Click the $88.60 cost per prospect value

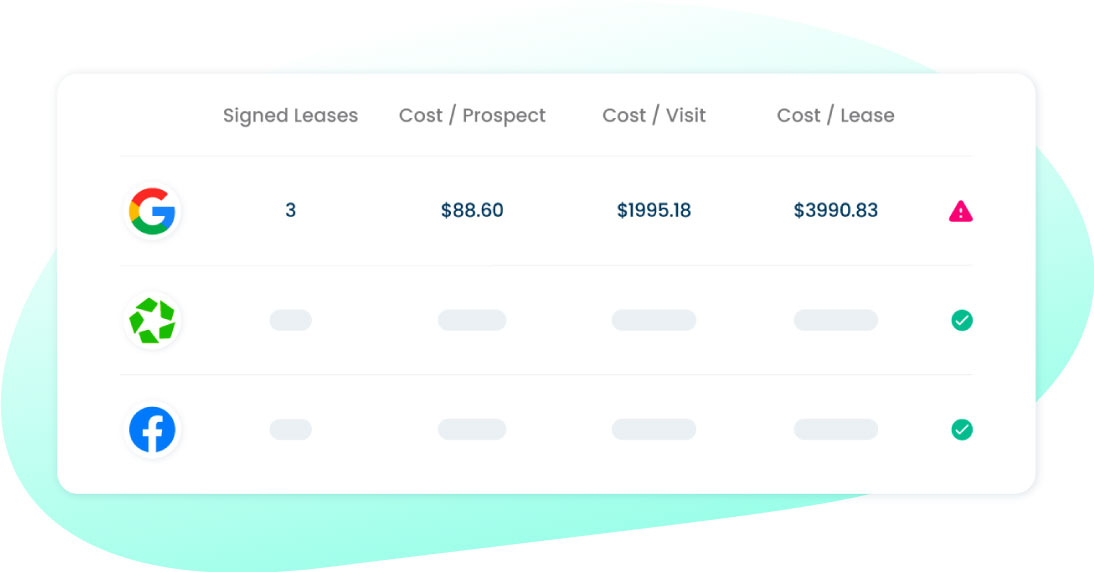tap(472, 210)
